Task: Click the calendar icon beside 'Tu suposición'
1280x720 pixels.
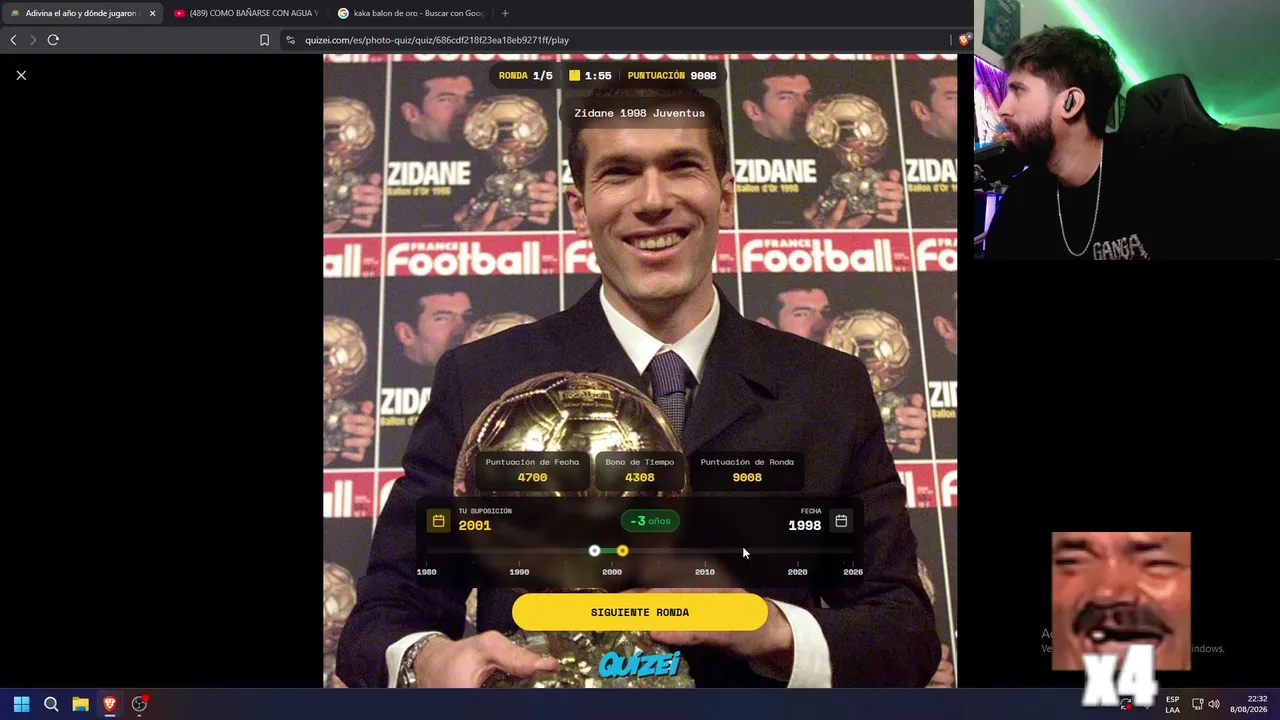Action: click(438, 521)
